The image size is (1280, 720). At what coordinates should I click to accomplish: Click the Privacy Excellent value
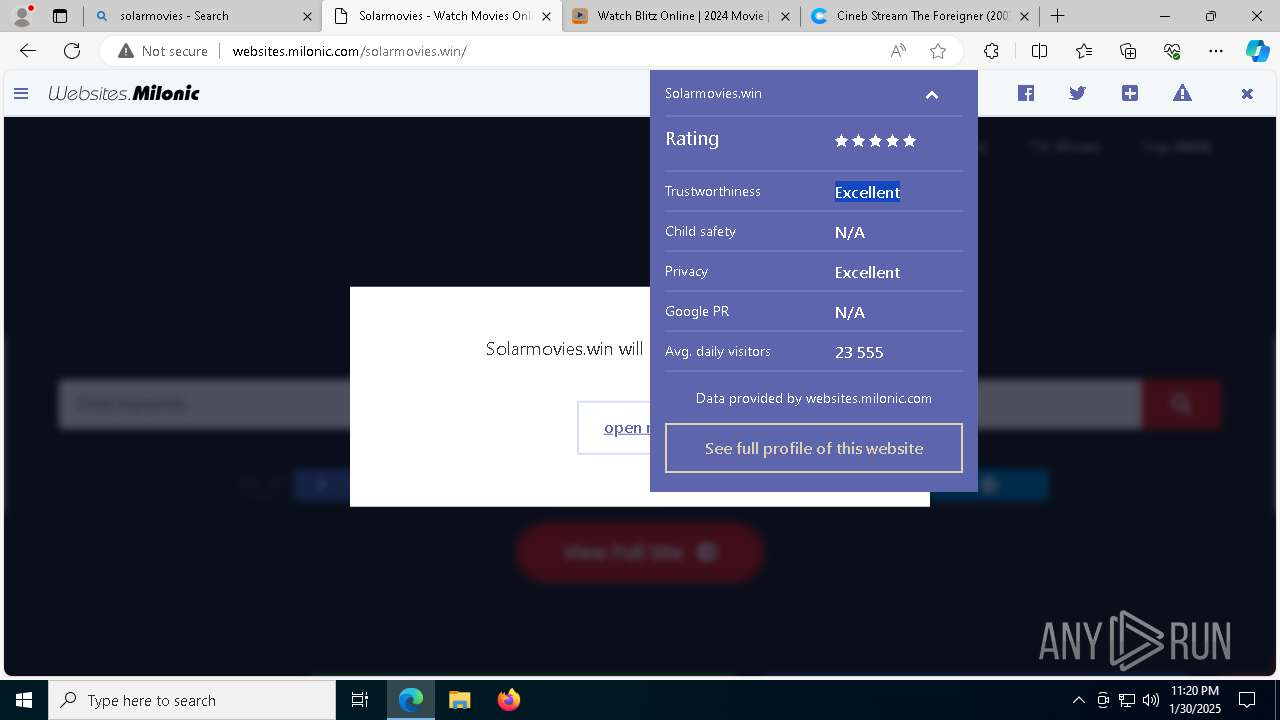[867, 272]
